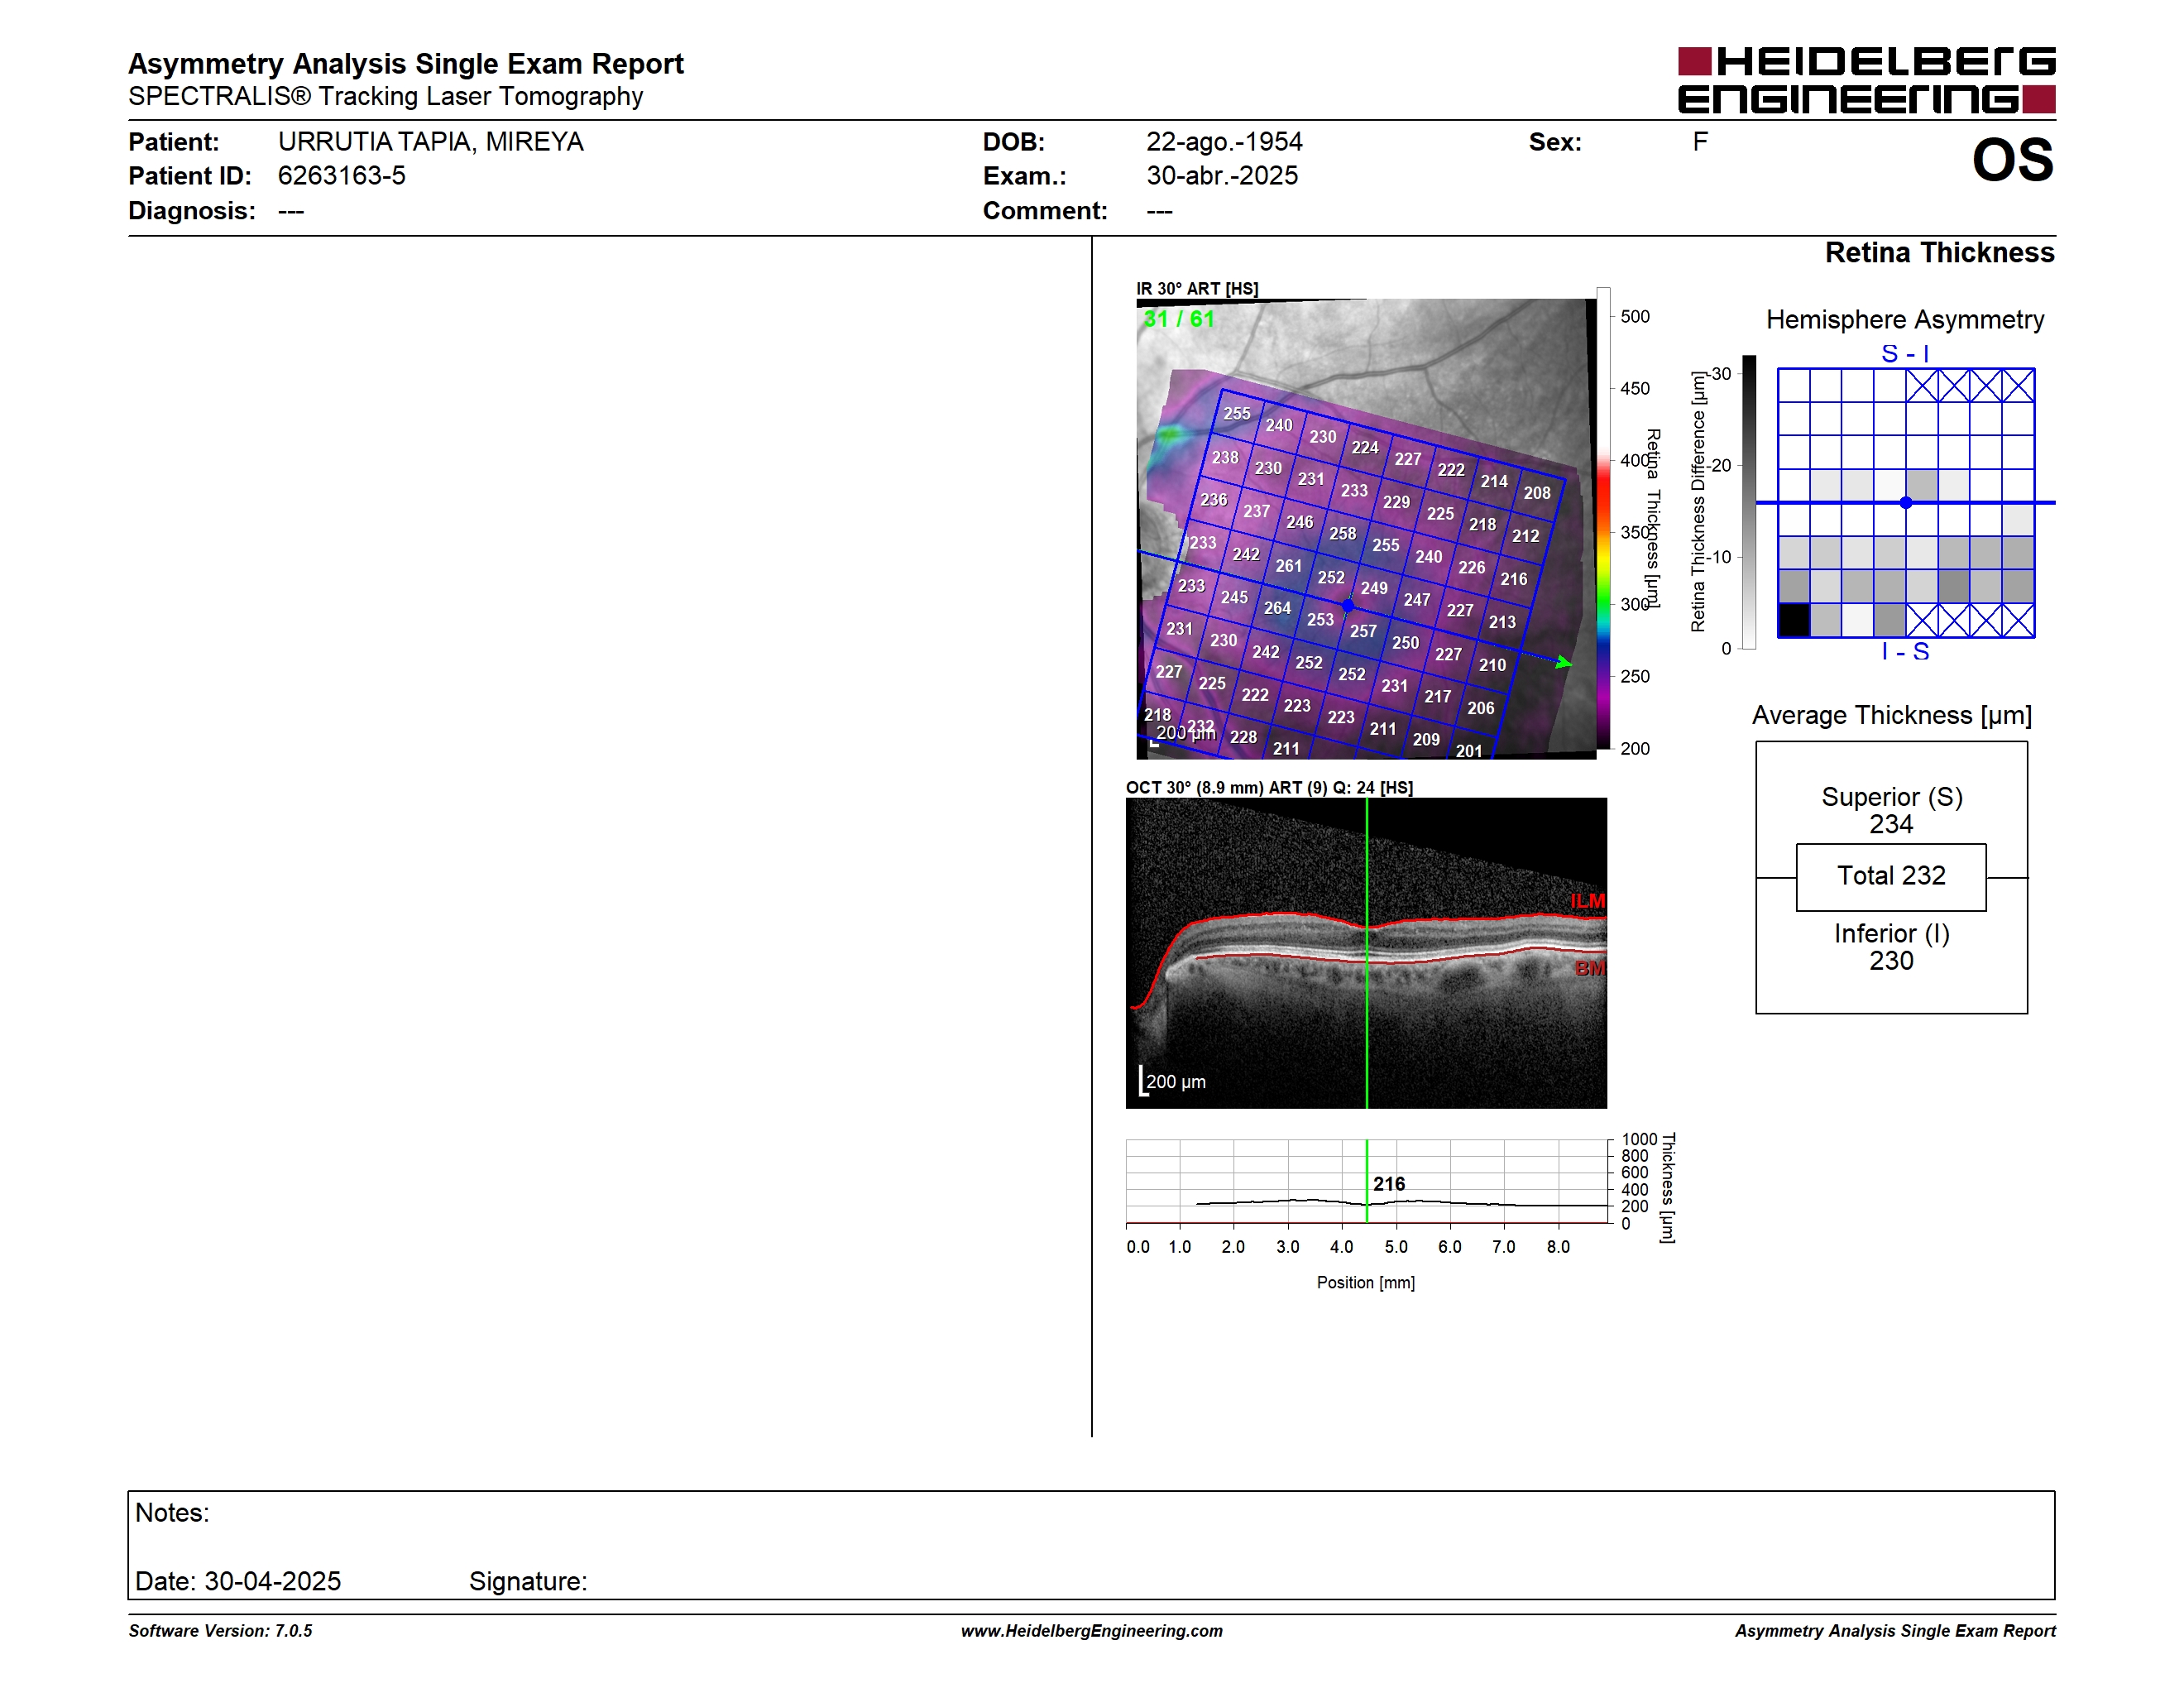The width and height of the screenshot is (2184, 1688).
Task: Select patient name URRUTIA TAPIA, MIREYA
Action: click(430, 142)
